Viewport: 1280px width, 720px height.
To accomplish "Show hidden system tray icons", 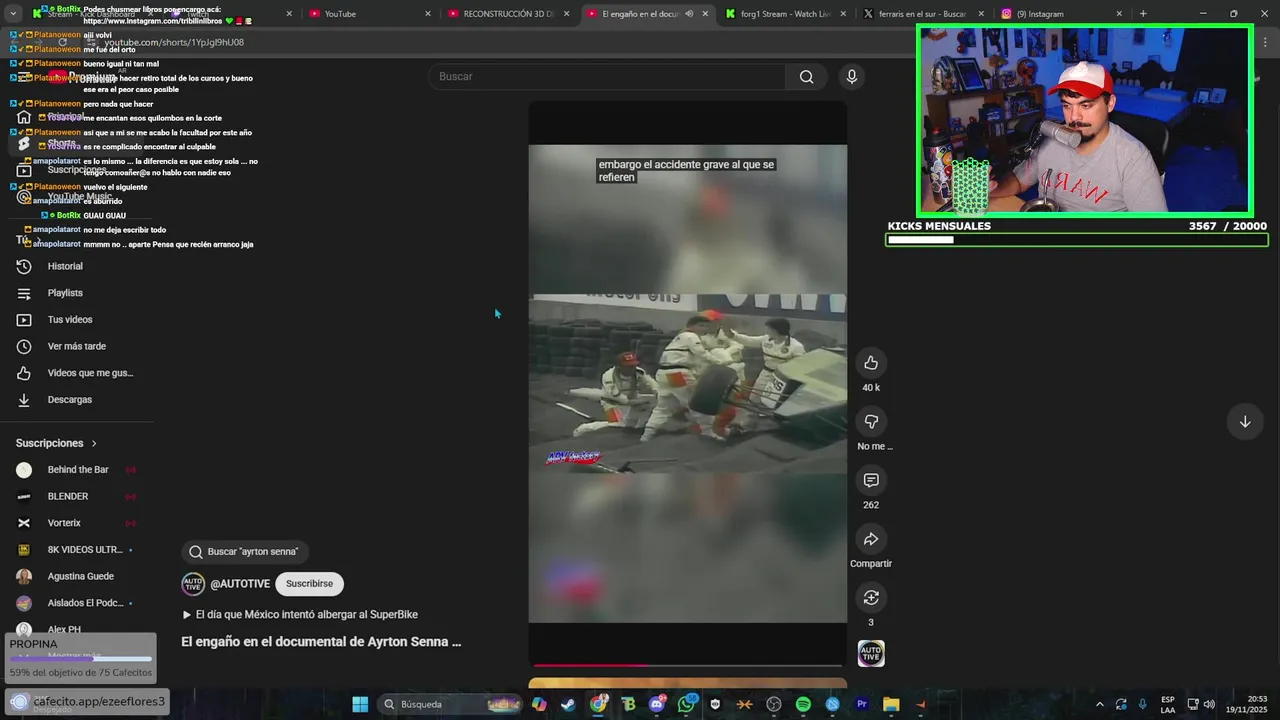I will pyautogui.click(x=1100, y=704).
